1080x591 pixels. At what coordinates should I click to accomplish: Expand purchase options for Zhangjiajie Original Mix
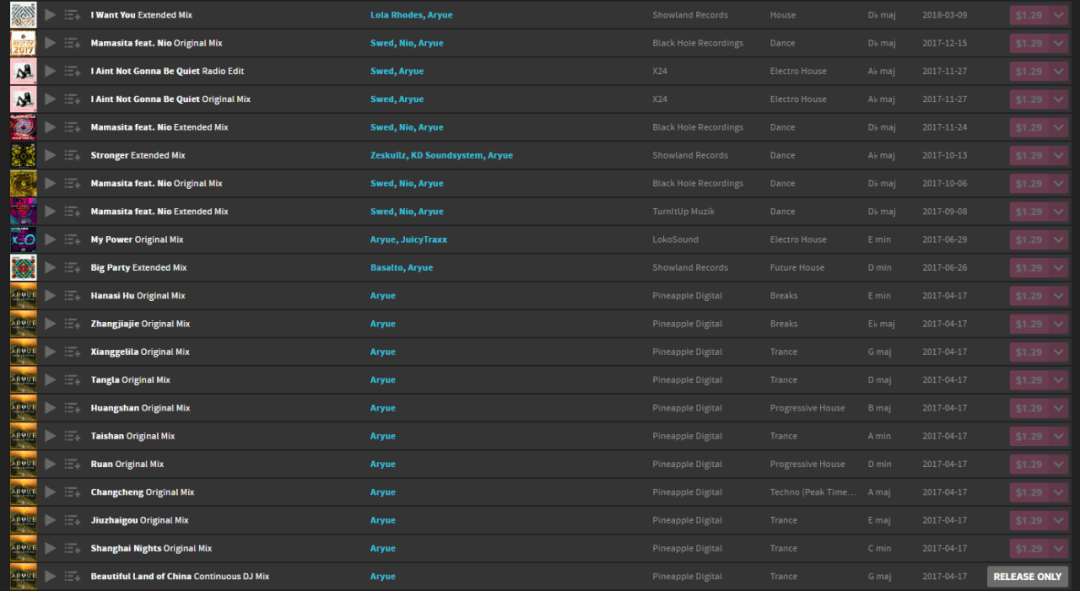(1059, 323)
